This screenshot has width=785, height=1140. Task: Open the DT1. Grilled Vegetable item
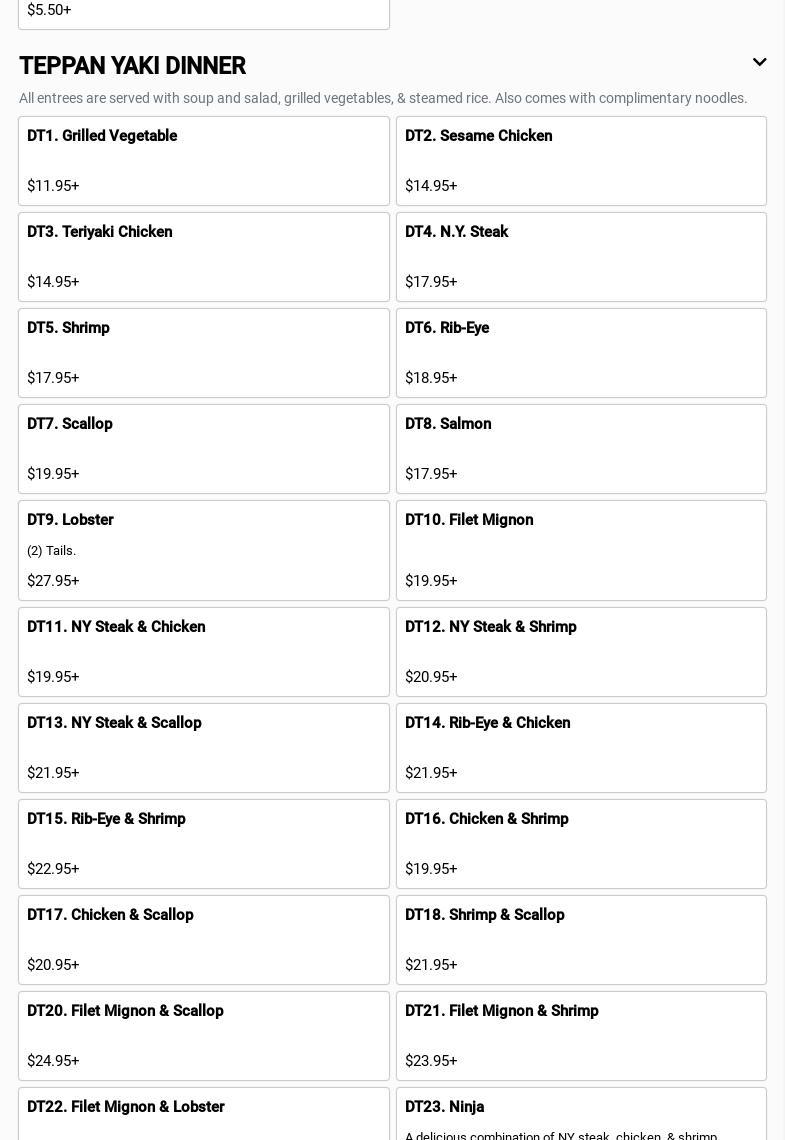click(203, 161)
